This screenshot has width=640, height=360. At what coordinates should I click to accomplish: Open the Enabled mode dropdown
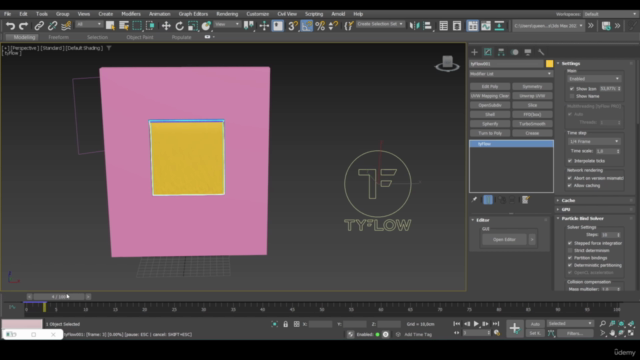(594, 79)
